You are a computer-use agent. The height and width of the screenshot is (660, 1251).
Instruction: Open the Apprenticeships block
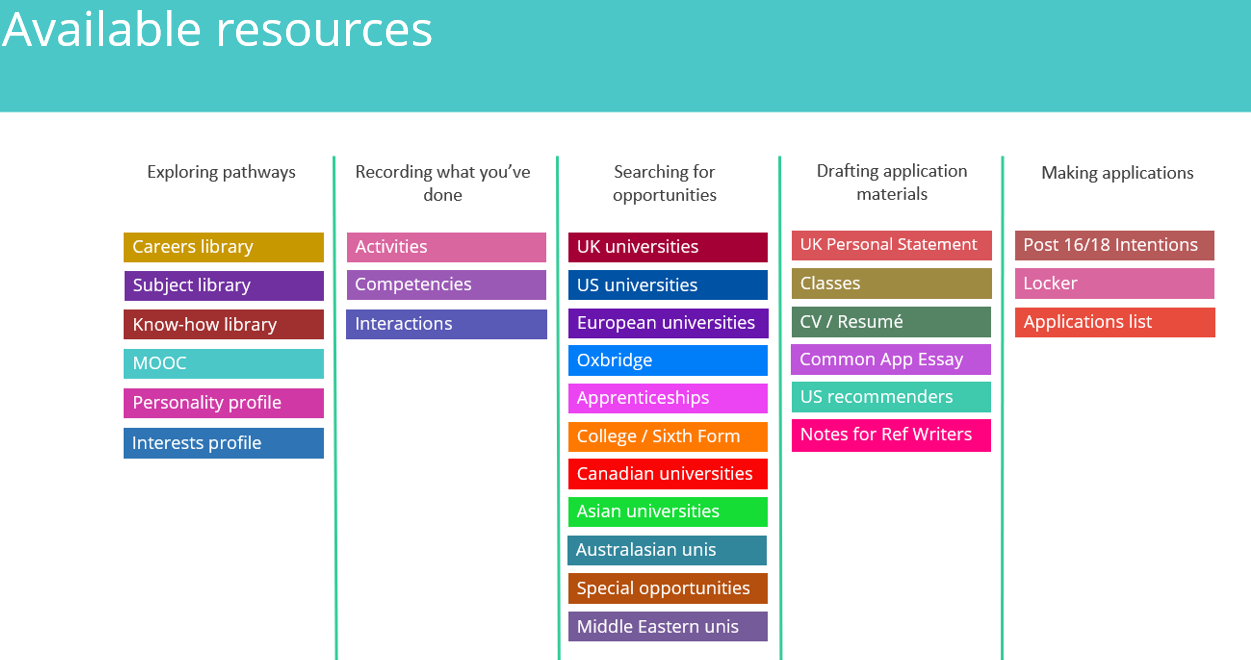click(x=668, y=398)
